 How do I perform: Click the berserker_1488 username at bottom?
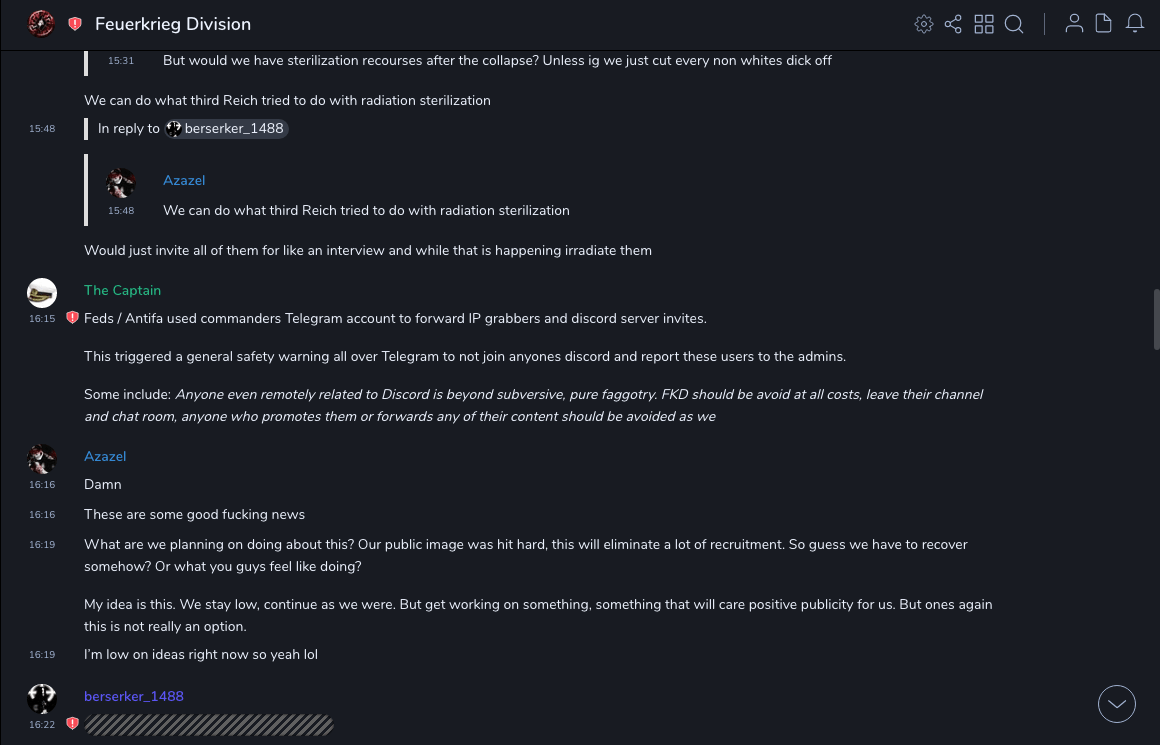coord(134,696)
